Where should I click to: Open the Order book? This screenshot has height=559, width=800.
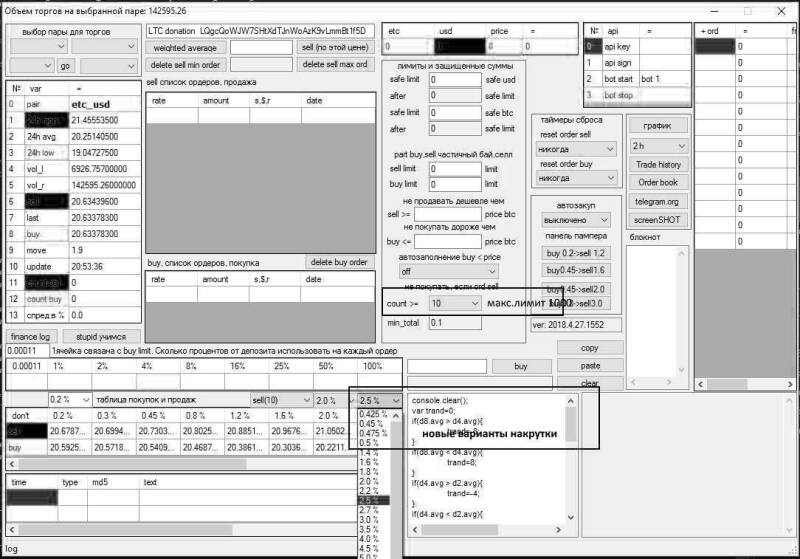pyautogui.click(x=657, y=183)
